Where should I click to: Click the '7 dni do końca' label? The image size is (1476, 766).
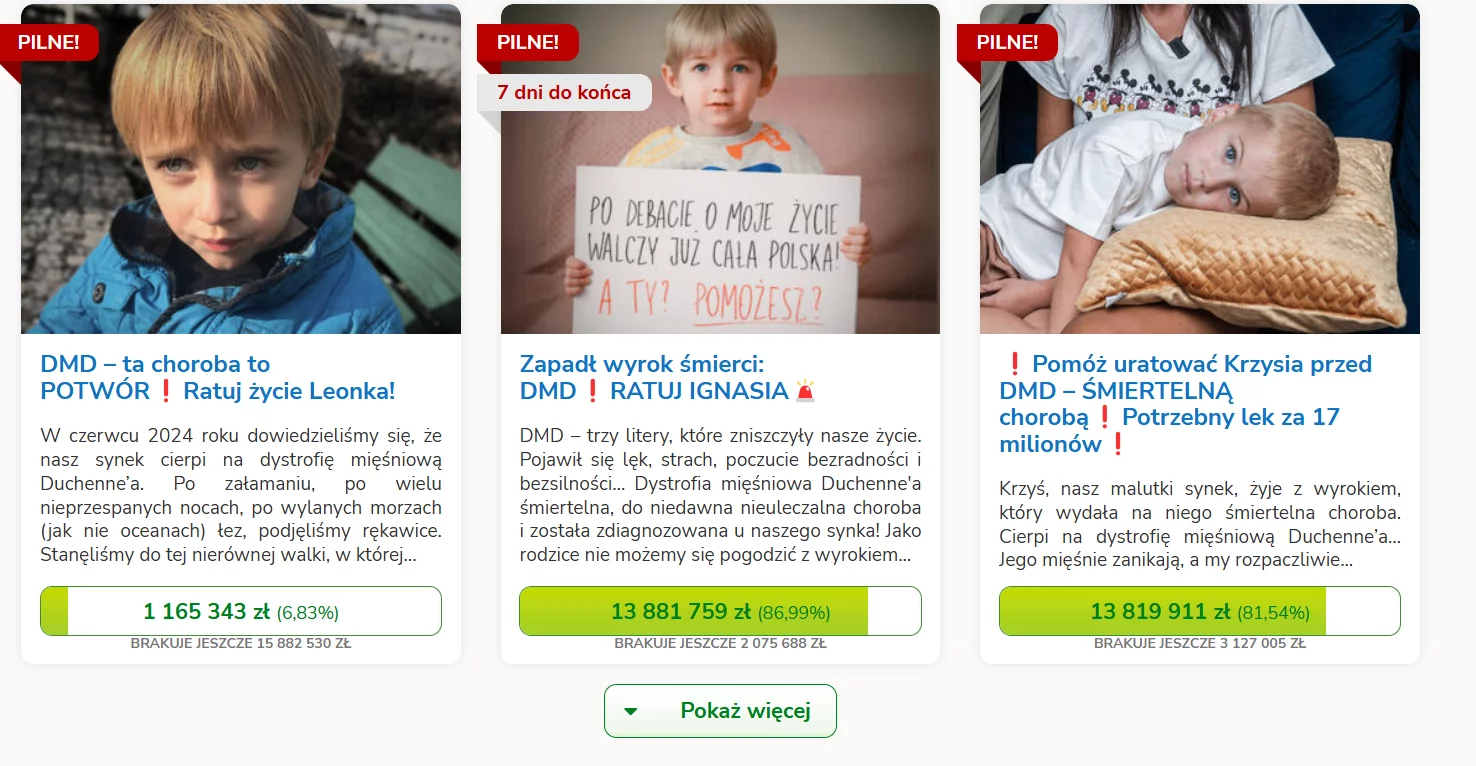click(x=564, y=92)
